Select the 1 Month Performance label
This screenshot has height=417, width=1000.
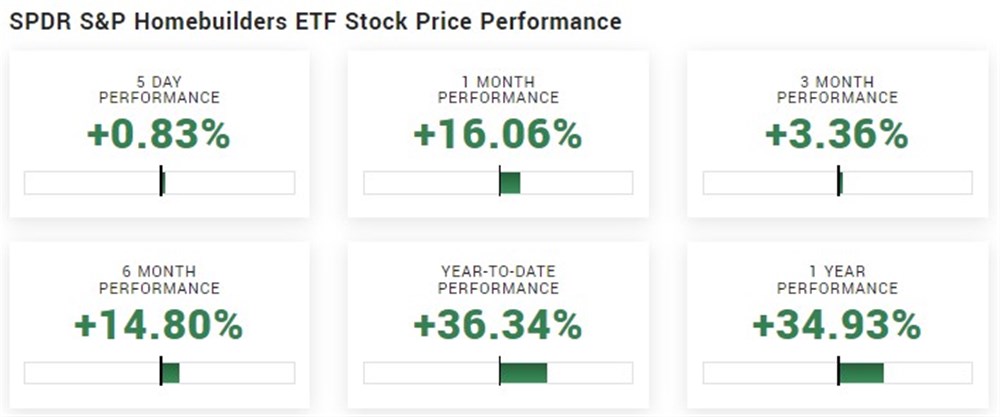click(498, 90)
